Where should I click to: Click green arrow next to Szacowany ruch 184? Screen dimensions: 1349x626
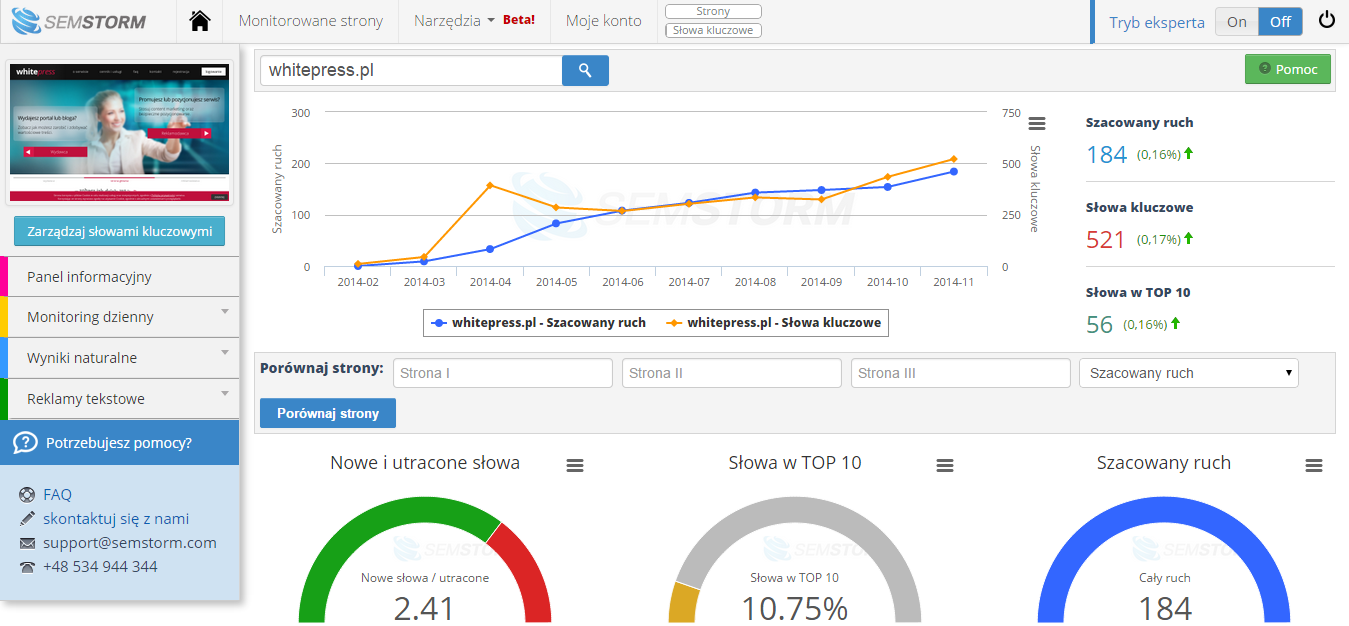[1189, 154]
